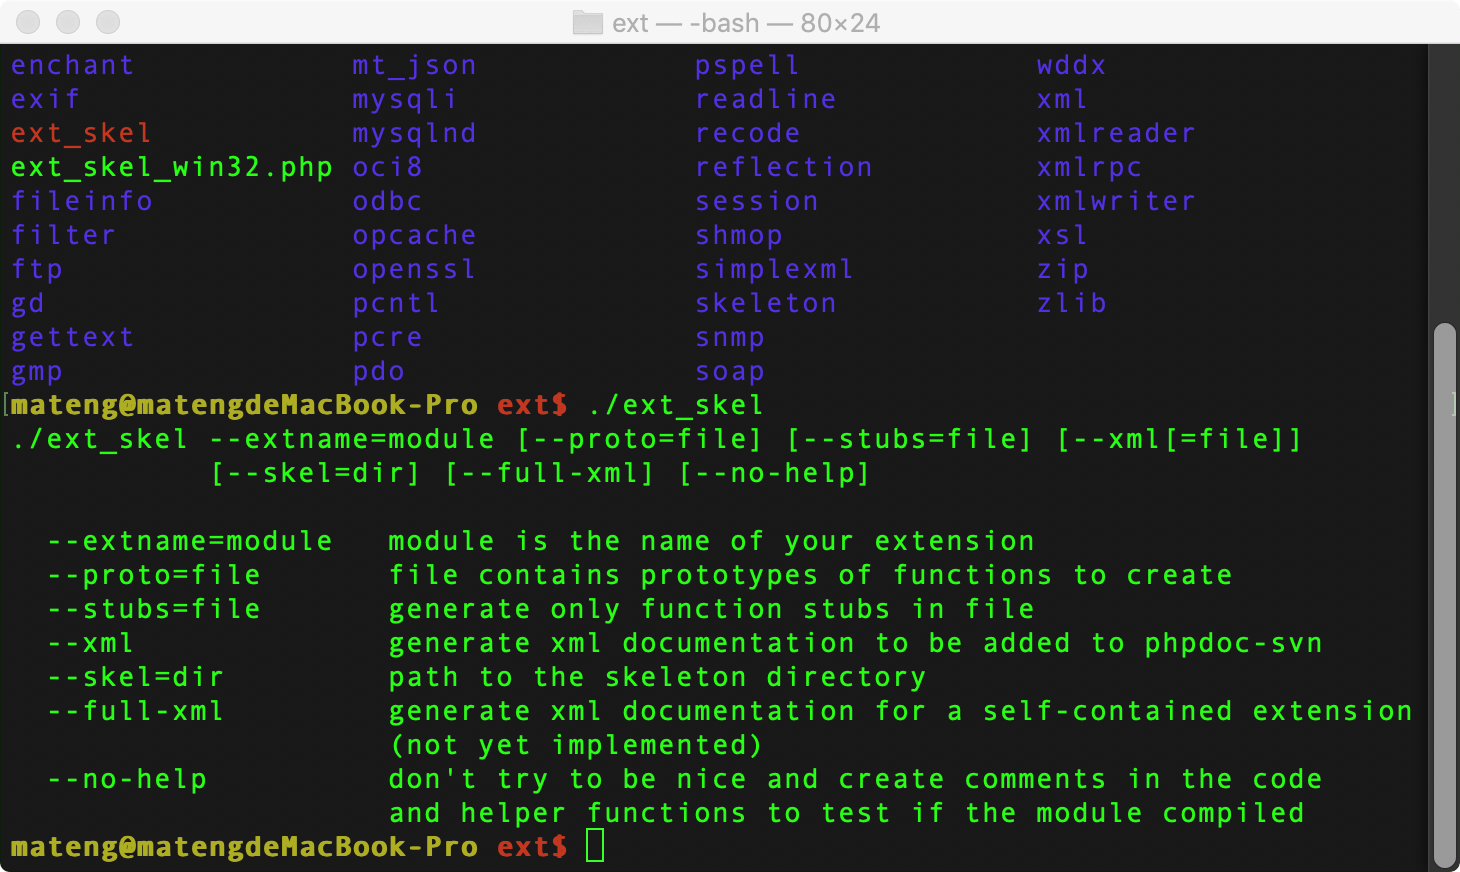
Task: Click the typed ./ext_skel command after first prompt
Action: pyautogui.click(x=676, y=405)
